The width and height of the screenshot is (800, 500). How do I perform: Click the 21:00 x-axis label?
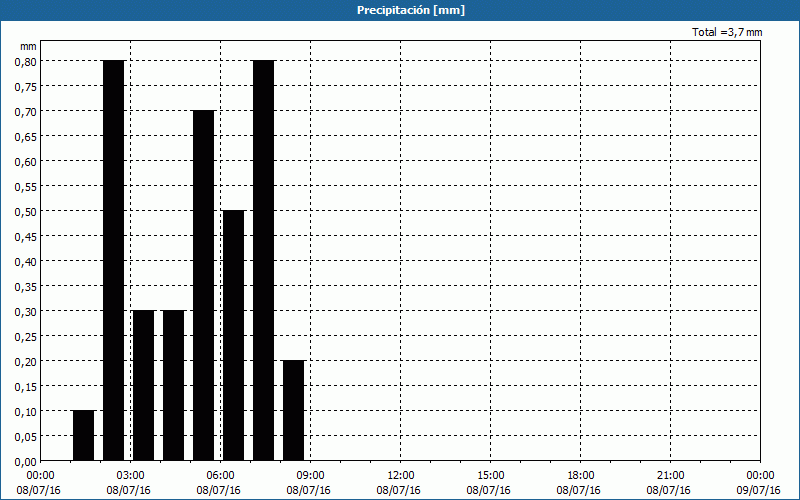[x=670, y=476]
